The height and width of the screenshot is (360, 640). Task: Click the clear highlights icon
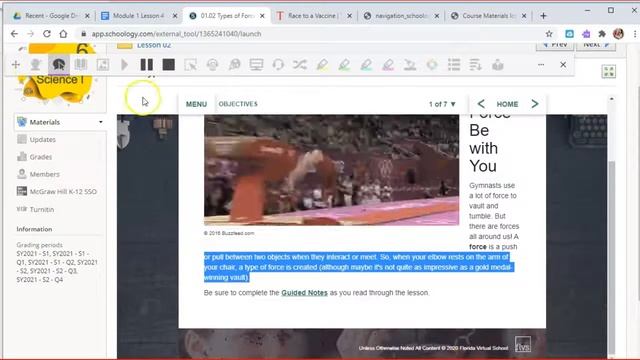pyautogui.click(x=410, y=64)
